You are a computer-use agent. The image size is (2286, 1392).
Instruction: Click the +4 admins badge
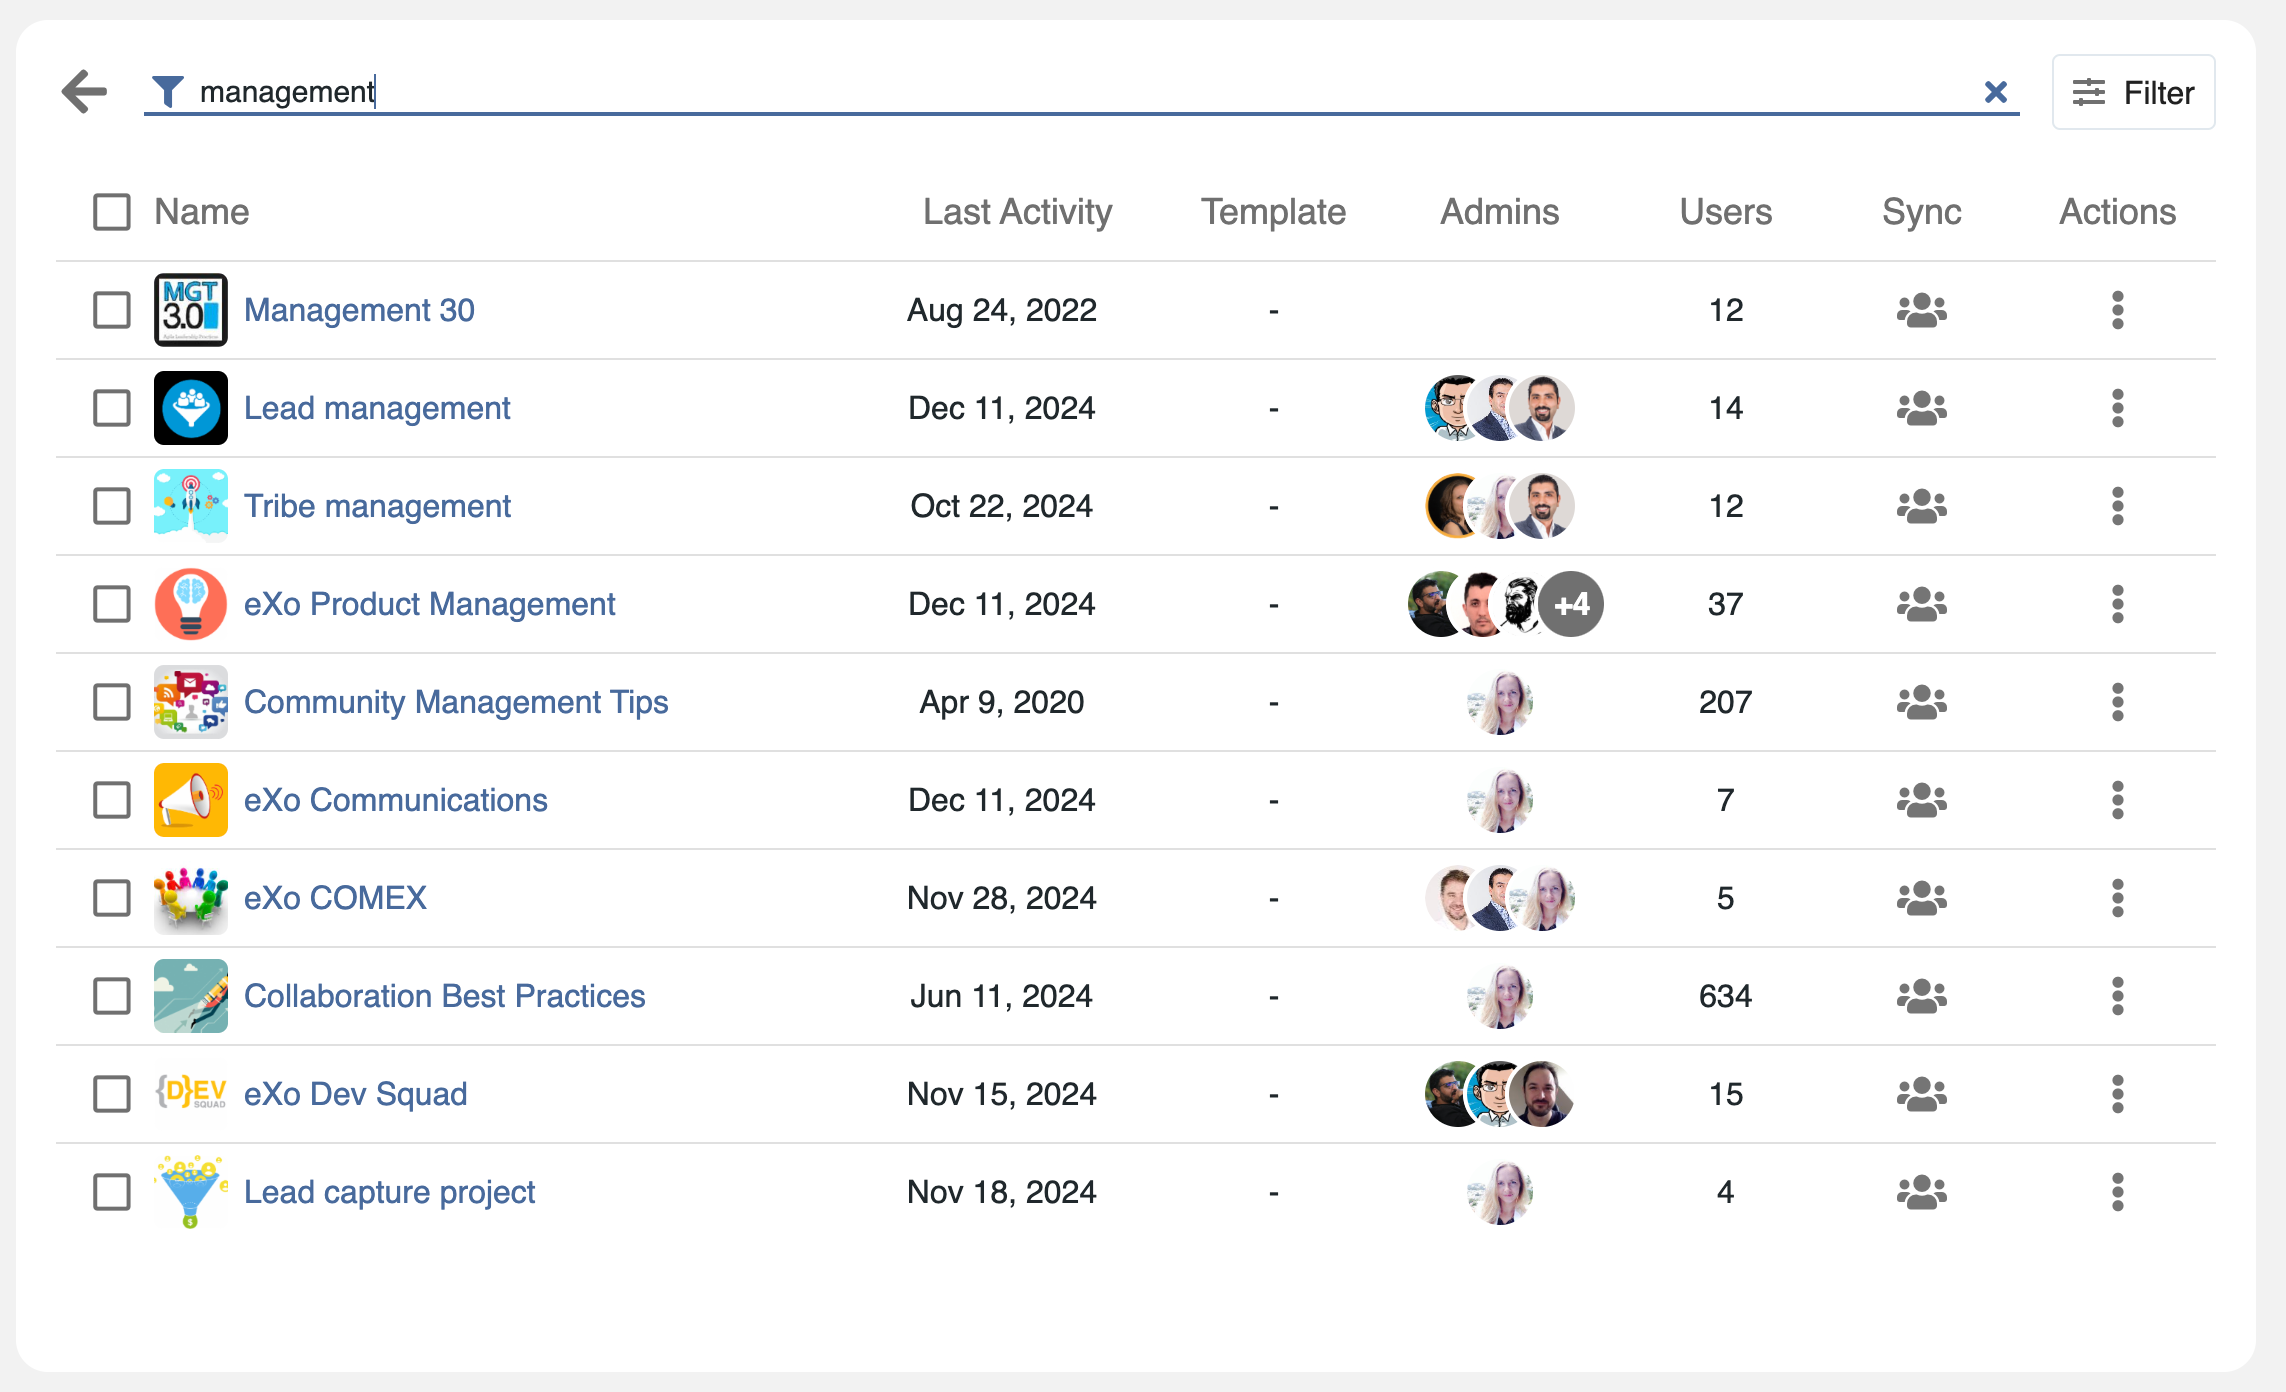1571,604
